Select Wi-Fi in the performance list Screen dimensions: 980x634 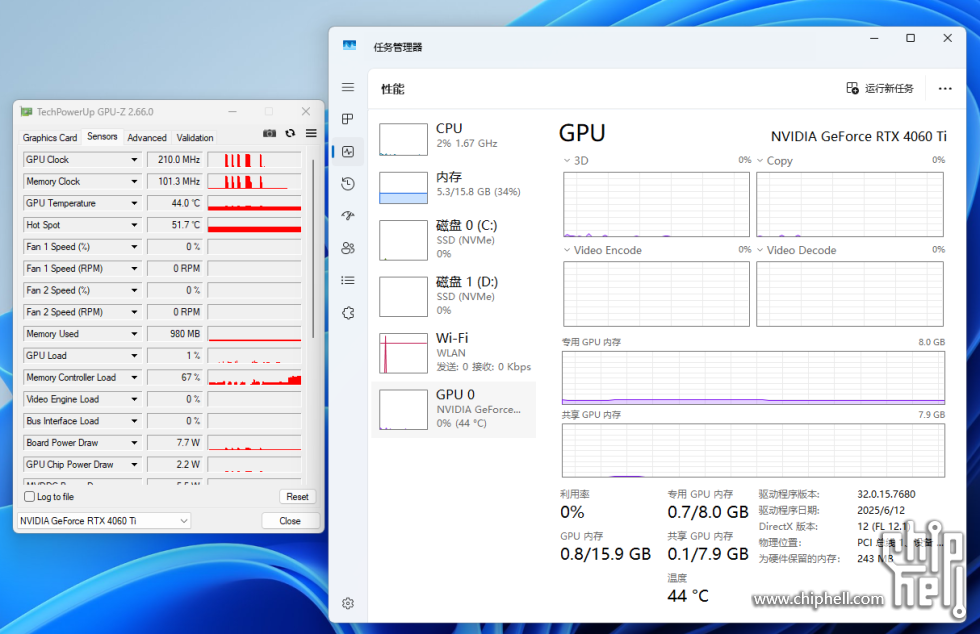click(x=454, y=352)
